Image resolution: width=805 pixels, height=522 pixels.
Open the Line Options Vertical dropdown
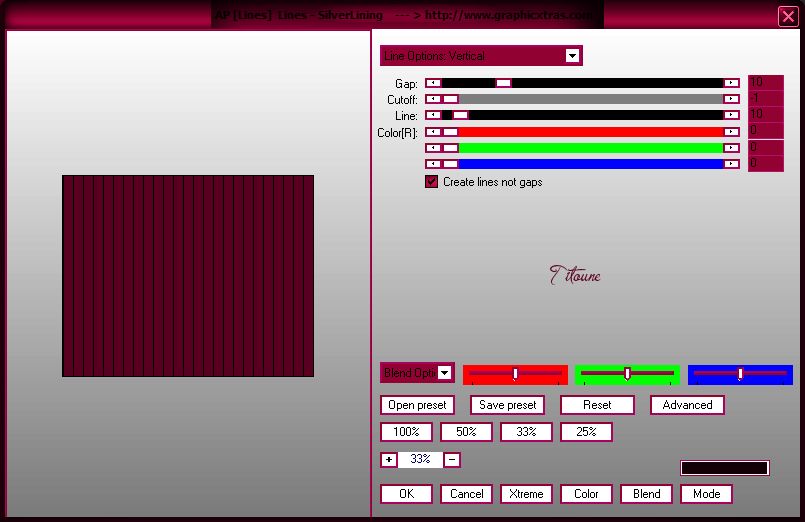pyautogui.click(x=572, y=56)
